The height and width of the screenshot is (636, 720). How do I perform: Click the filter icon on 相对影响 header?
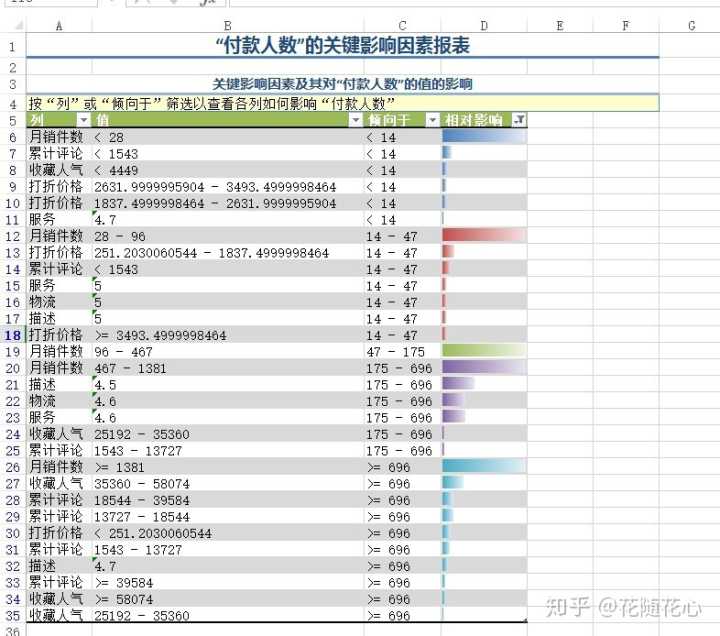pyautogui.click(x=517, y=120)
